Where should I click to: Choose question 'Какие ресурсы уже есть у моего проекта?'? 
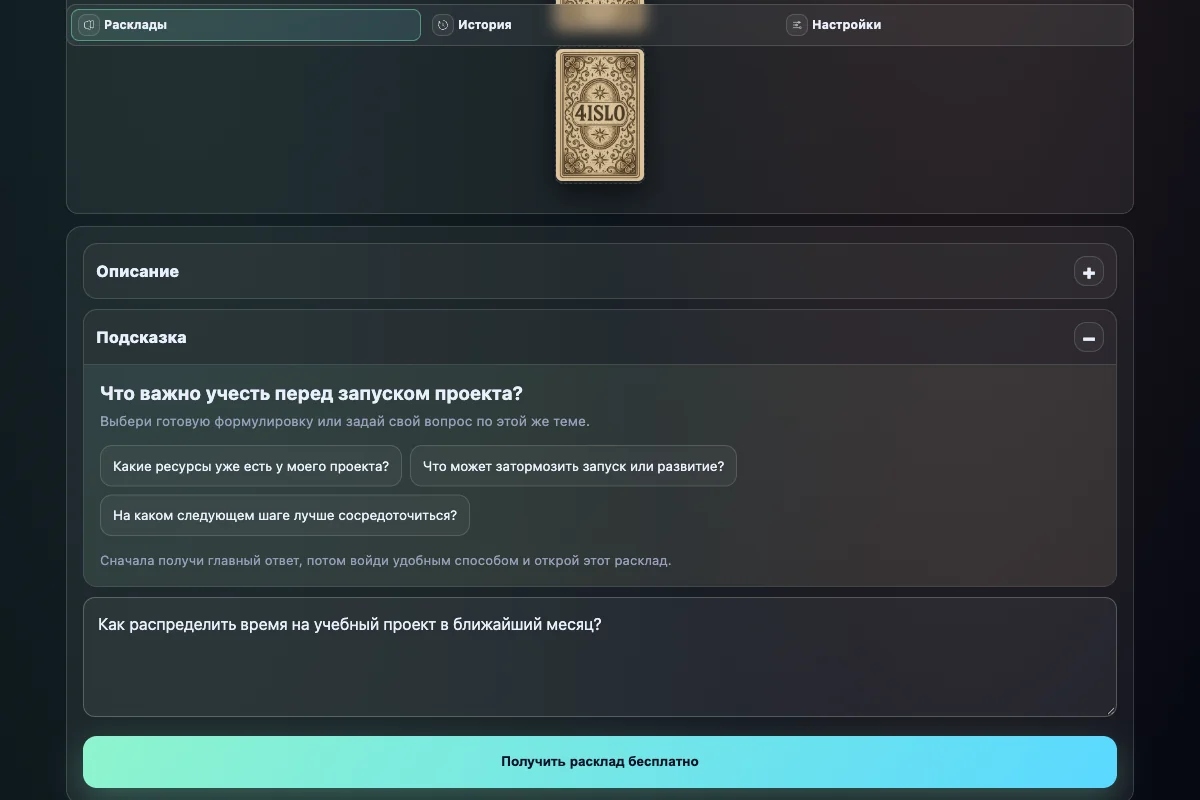[251, 466]
